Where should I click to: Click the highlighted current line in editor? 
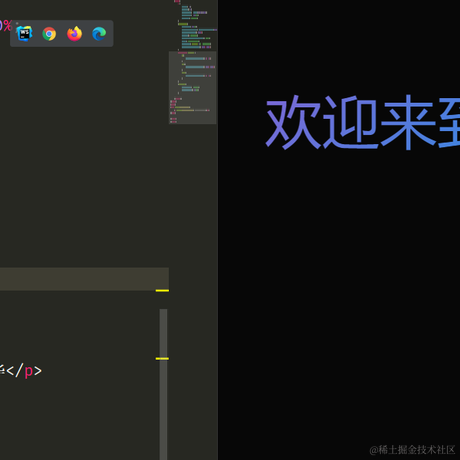click(x=84, y=279)
